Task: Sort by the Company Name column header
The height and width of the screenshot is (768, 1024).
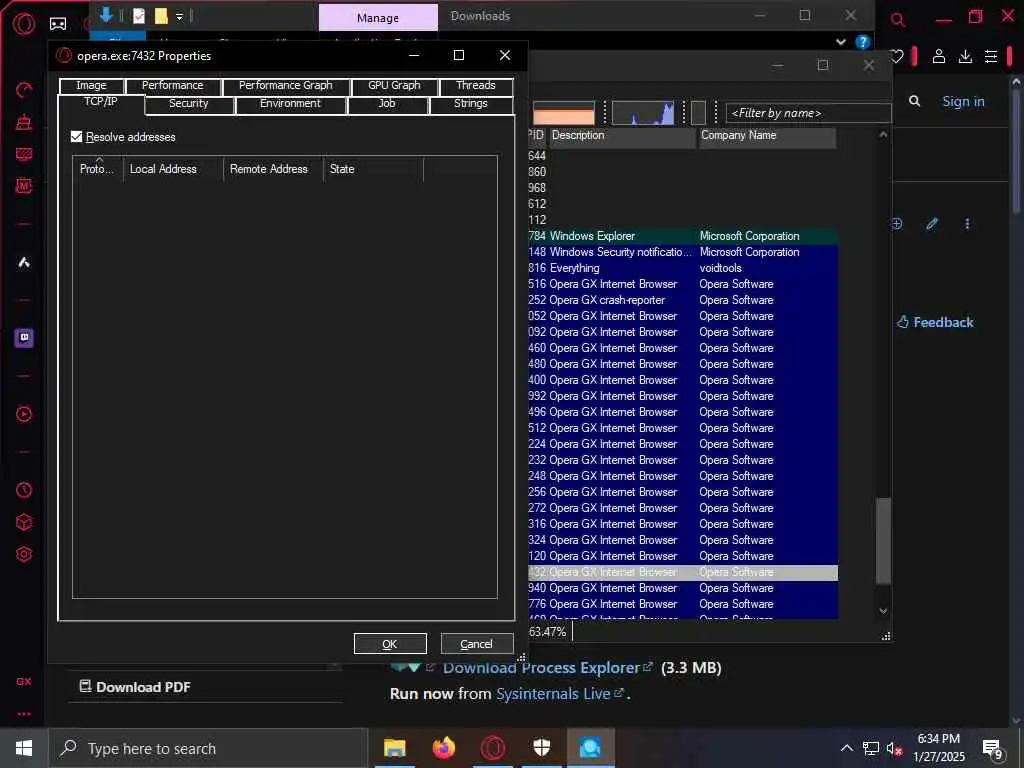Action: point(767,136)
